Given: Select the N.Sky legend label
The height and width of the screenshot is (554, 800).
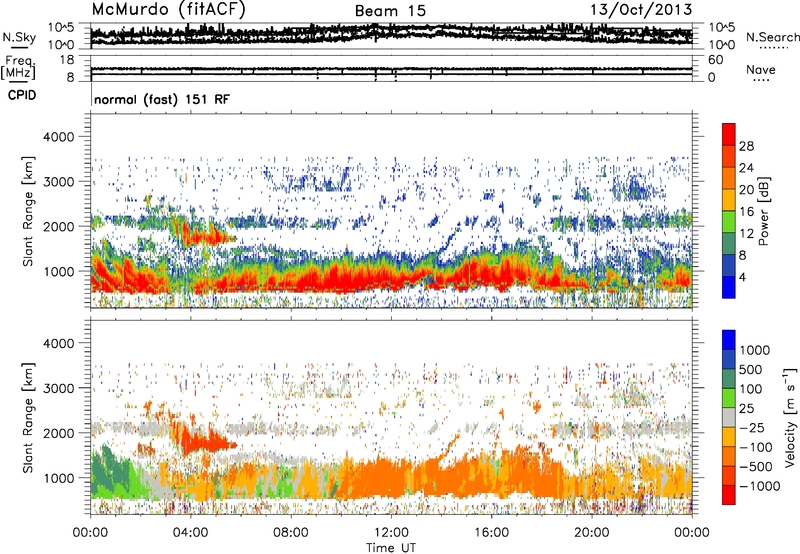Looking at the screenshot, I should click(19, 37).
